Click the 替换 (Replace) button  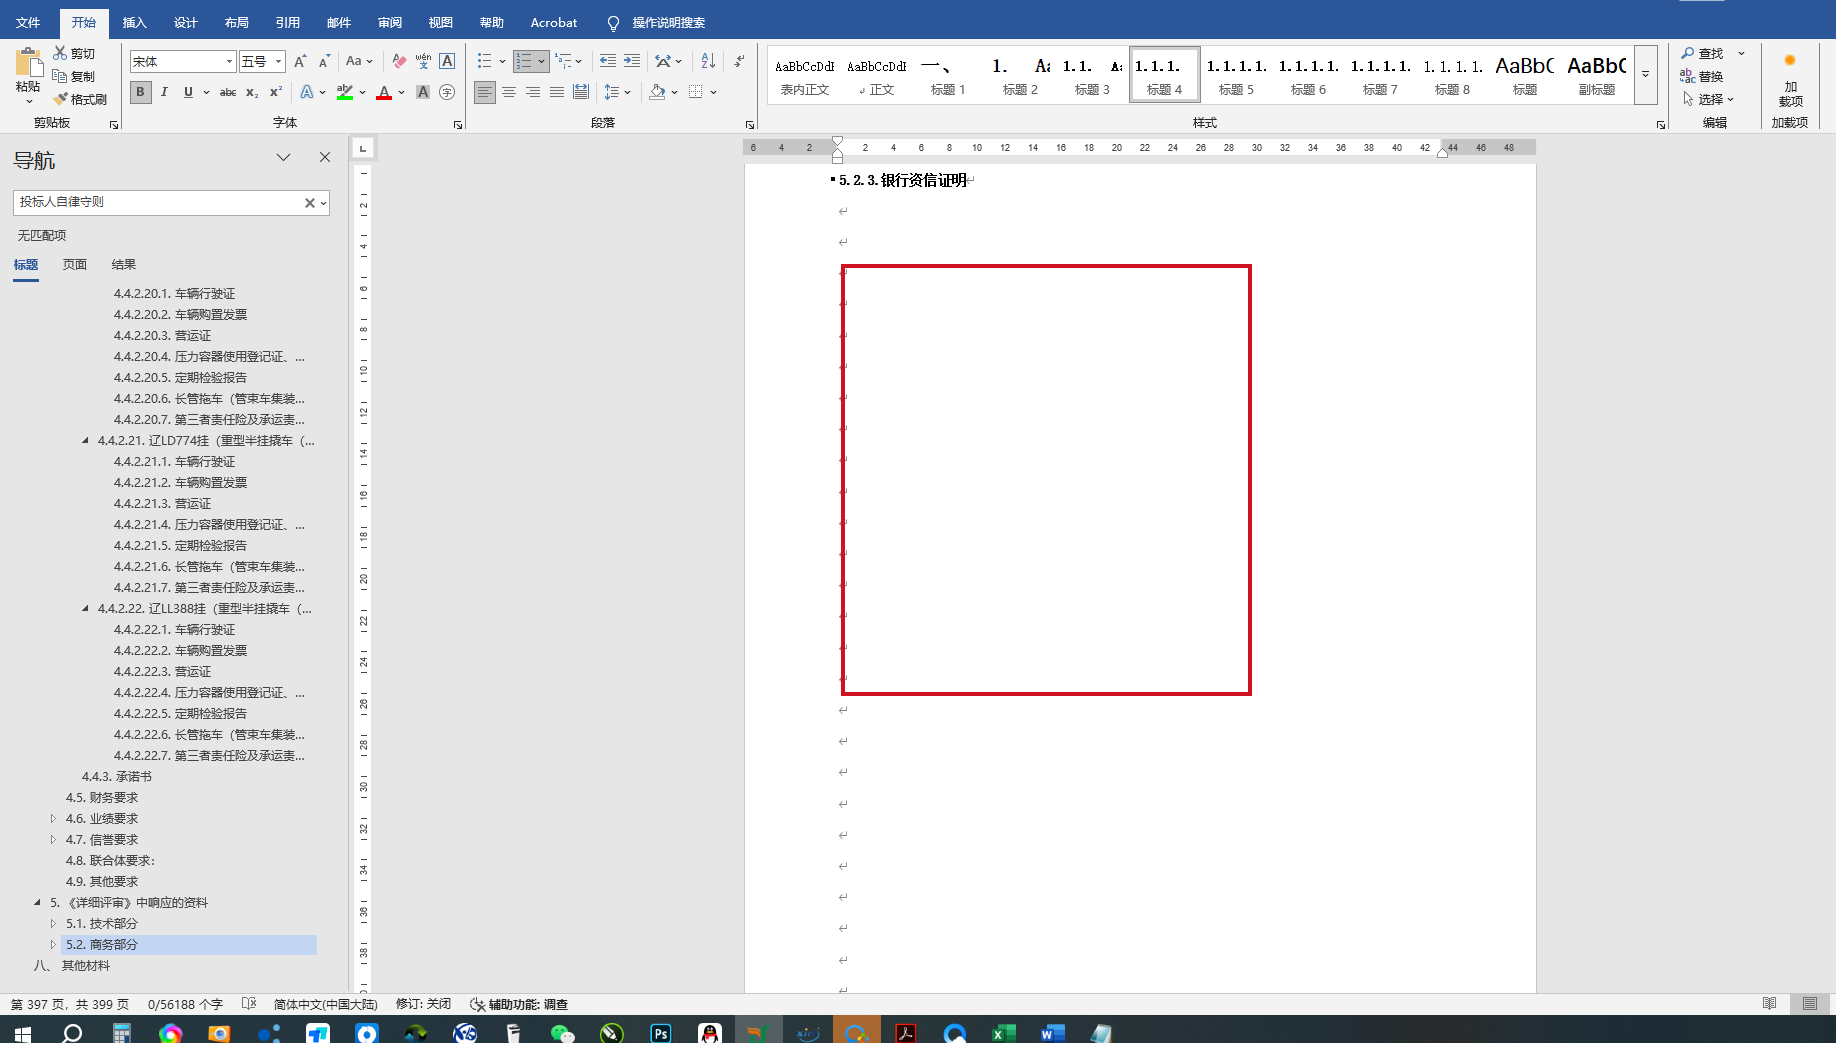(x=1702, y=76)
